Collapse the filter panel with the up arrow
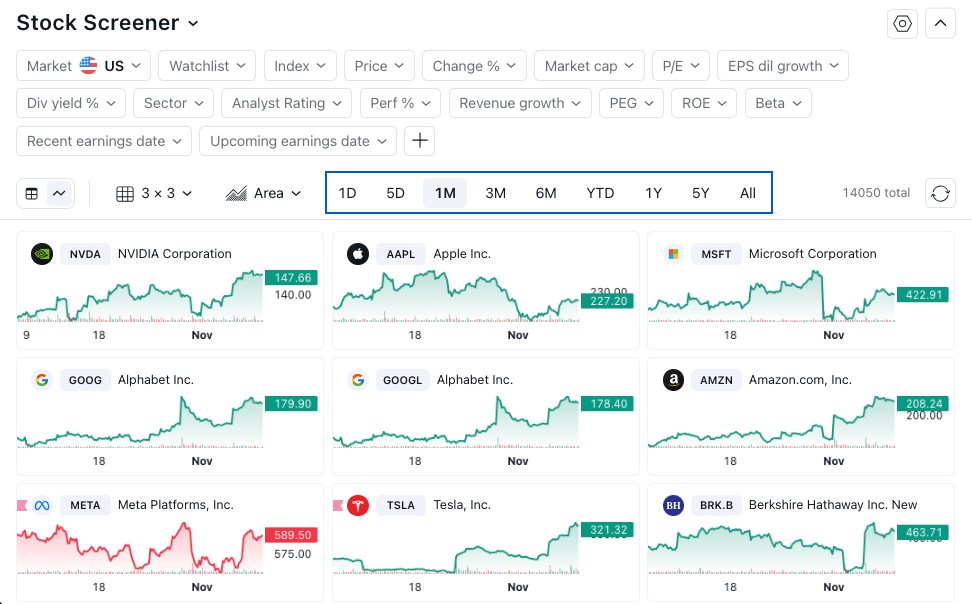 click(x=940, y=24)
